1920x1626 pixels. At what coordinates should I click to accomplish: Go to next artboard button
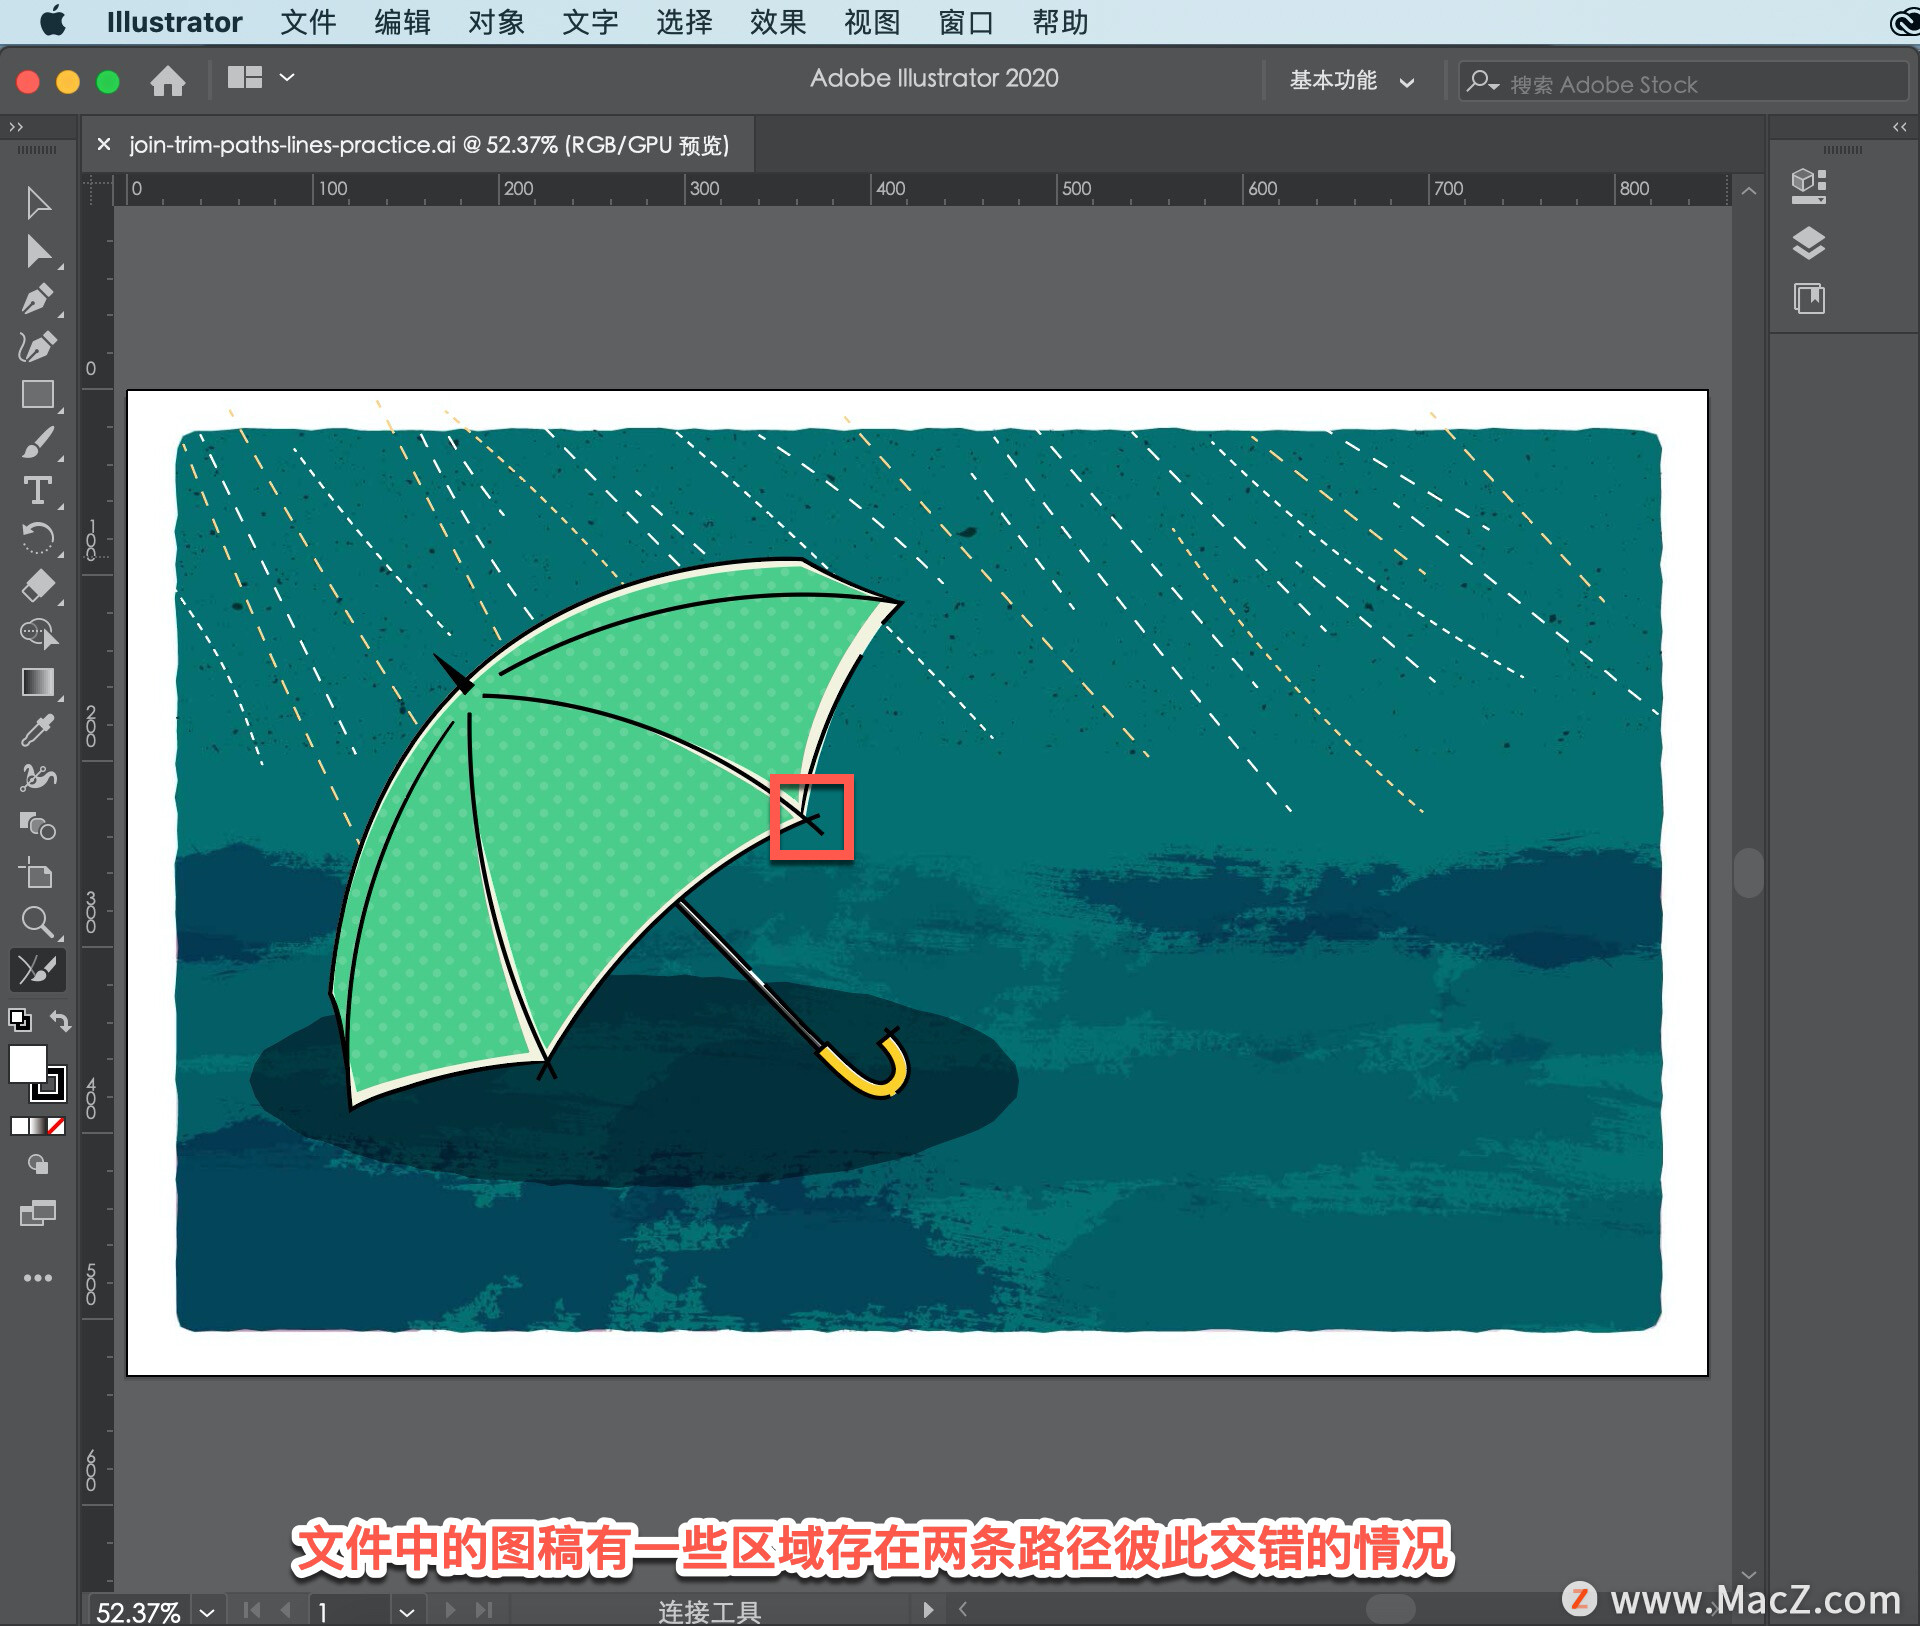pos(449,1610)
